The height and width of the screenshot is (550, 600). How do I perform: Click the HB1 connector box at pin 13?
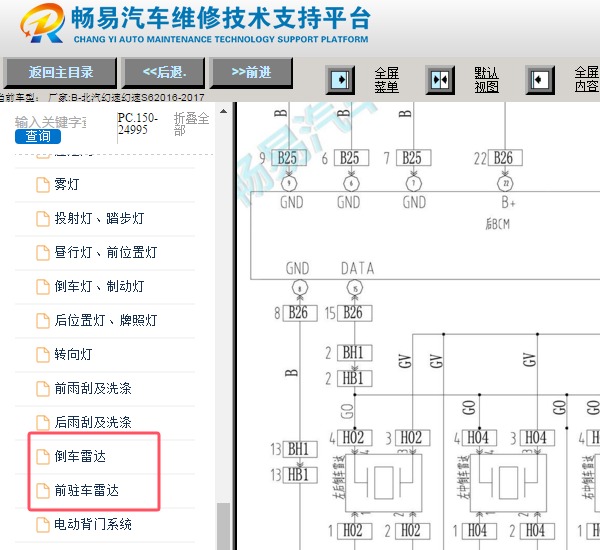(x=300, y=475)
